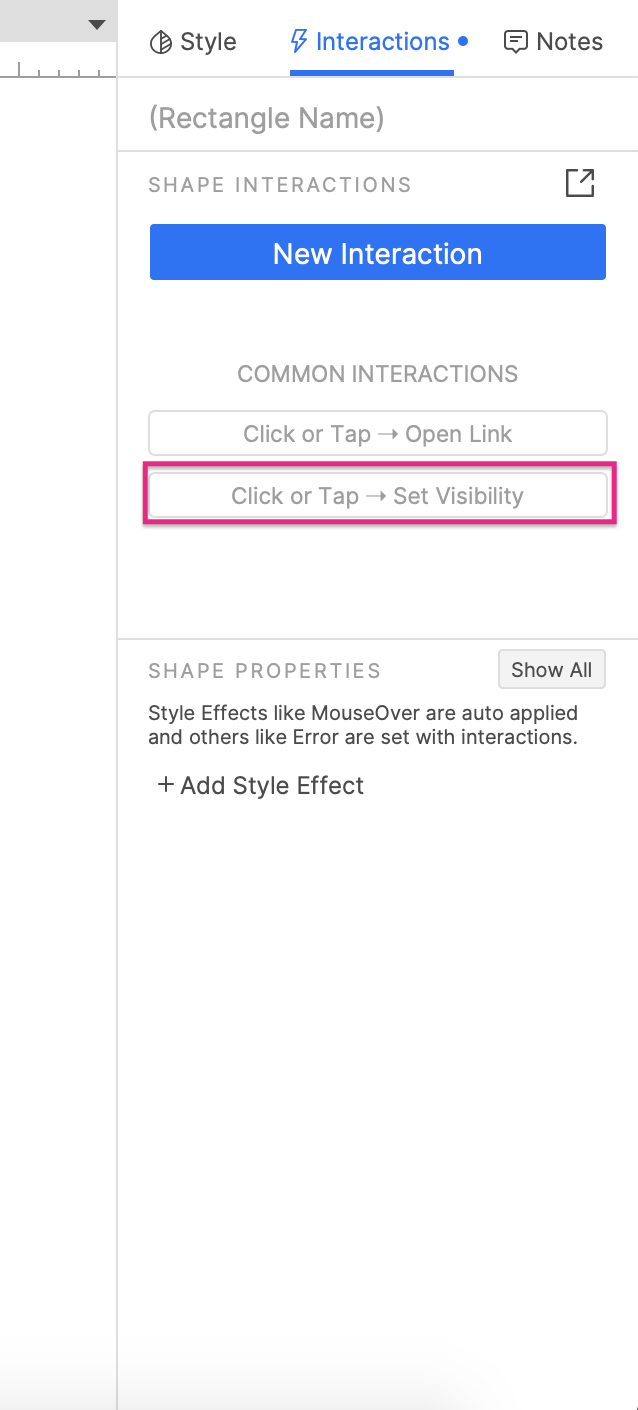Click the plus icon for Add Style Effect
The height and width of the screenshot is (1410, 638).
[x=165, y=786]
